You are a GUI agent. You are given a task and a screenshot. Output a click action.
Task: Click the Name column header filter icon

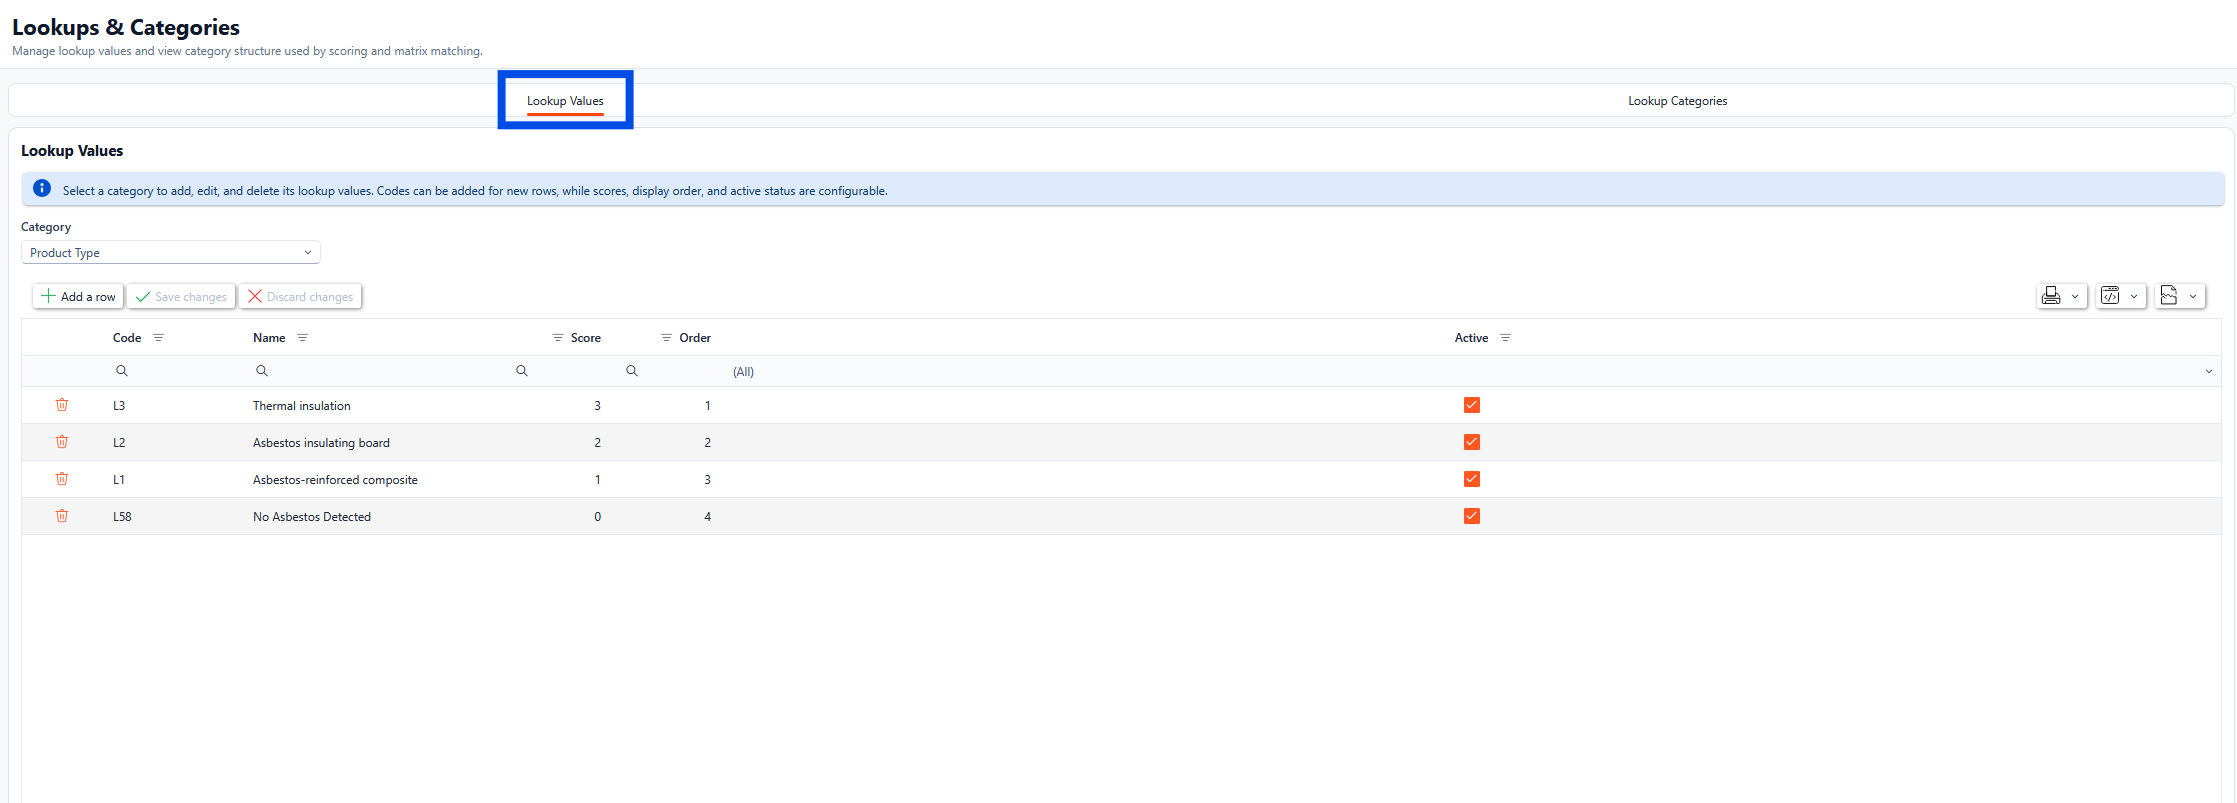coord(303,338)
